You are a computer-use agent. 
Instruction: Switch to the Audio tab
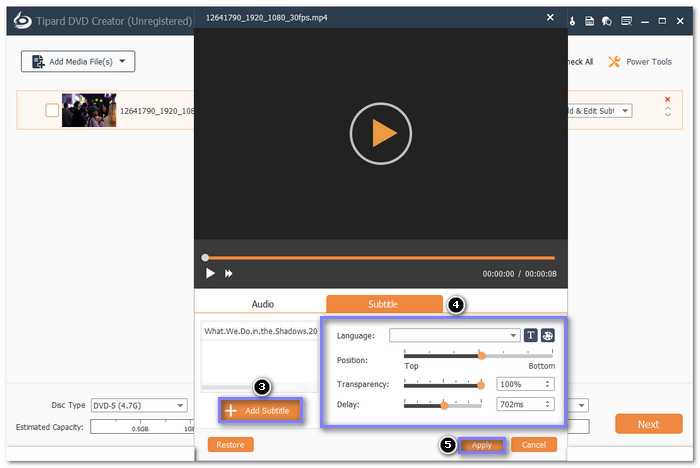point(262,304)
